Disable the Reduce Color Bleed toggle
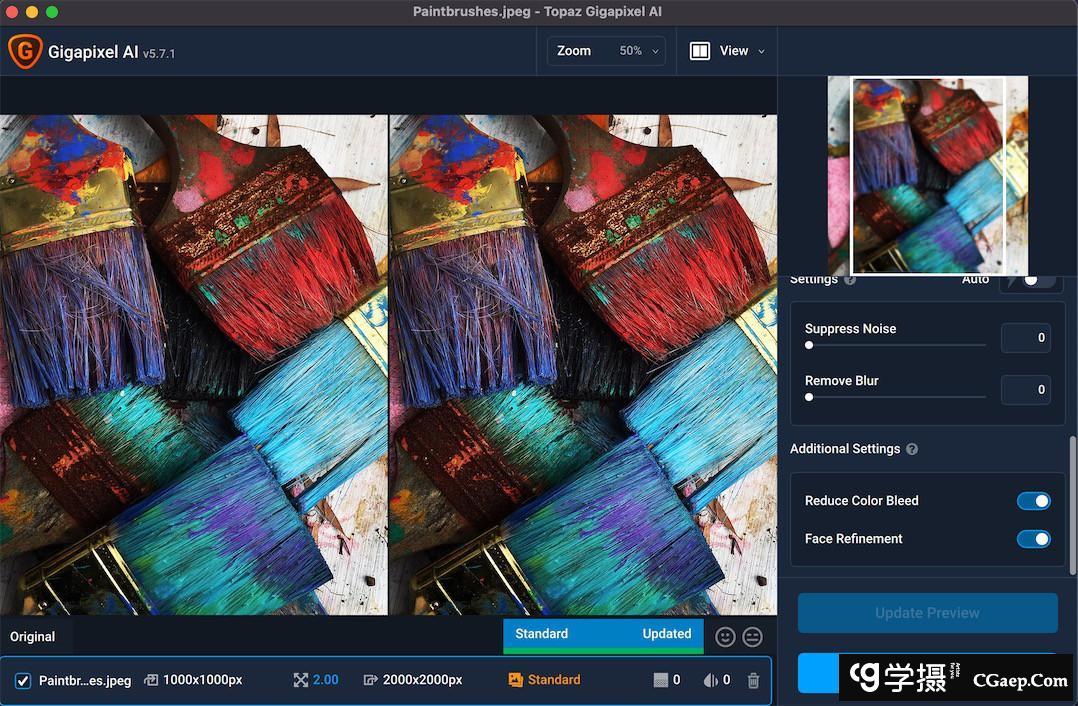The image size is (1078, 706). click(1033, 501)
